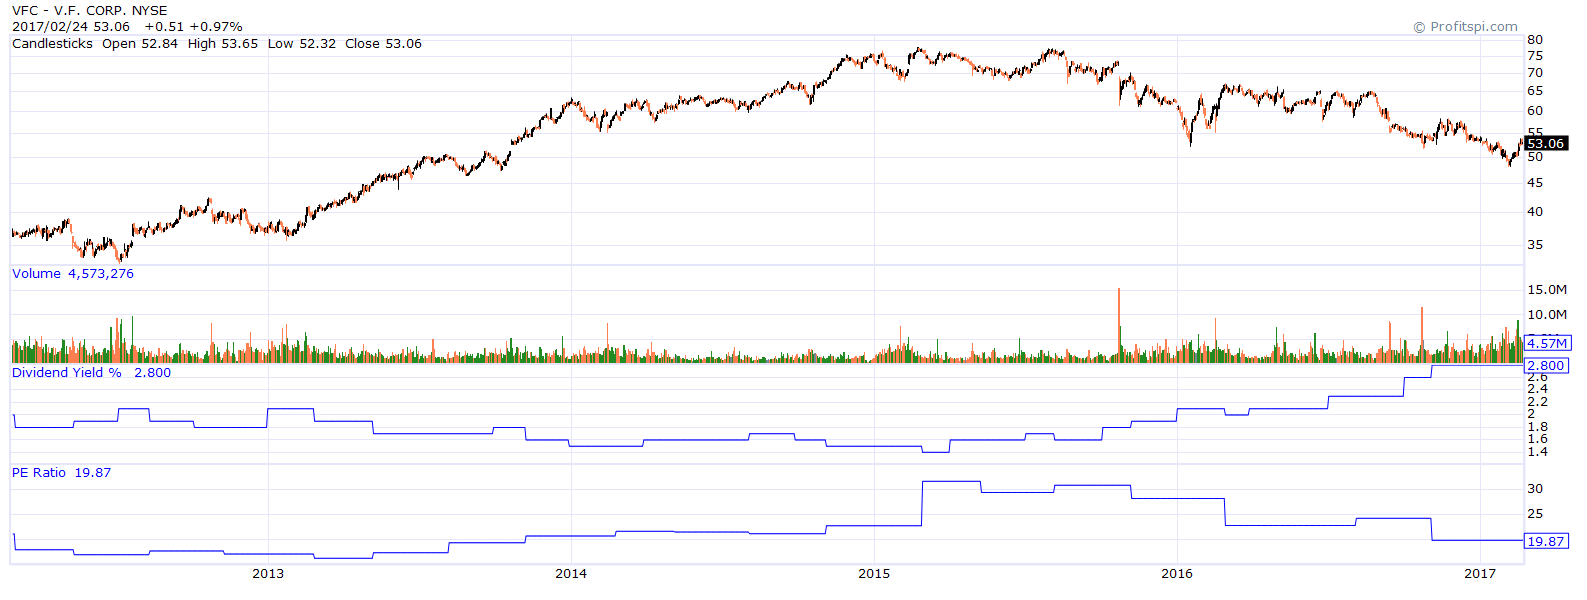Click the Profitspi.com copyright link
The width and height of the screenshot is (1587, 600).
(x=1465, y=27)
